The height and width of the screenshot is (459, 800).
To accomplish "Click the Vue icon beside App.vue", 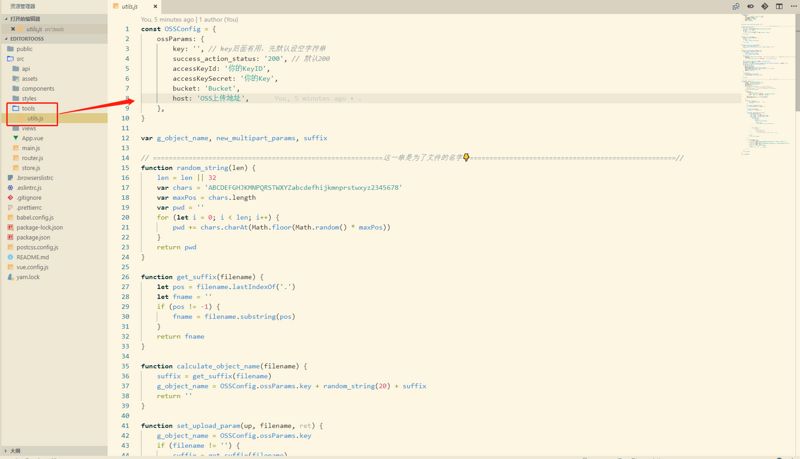I will pyautogui.click(x=16, y=138).
